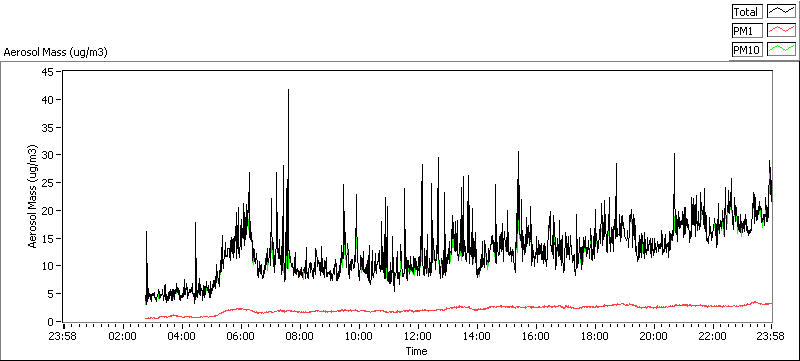
Task: Click the 12:00 time axis label
Action: pyautogui.click(x=418, y=336)
